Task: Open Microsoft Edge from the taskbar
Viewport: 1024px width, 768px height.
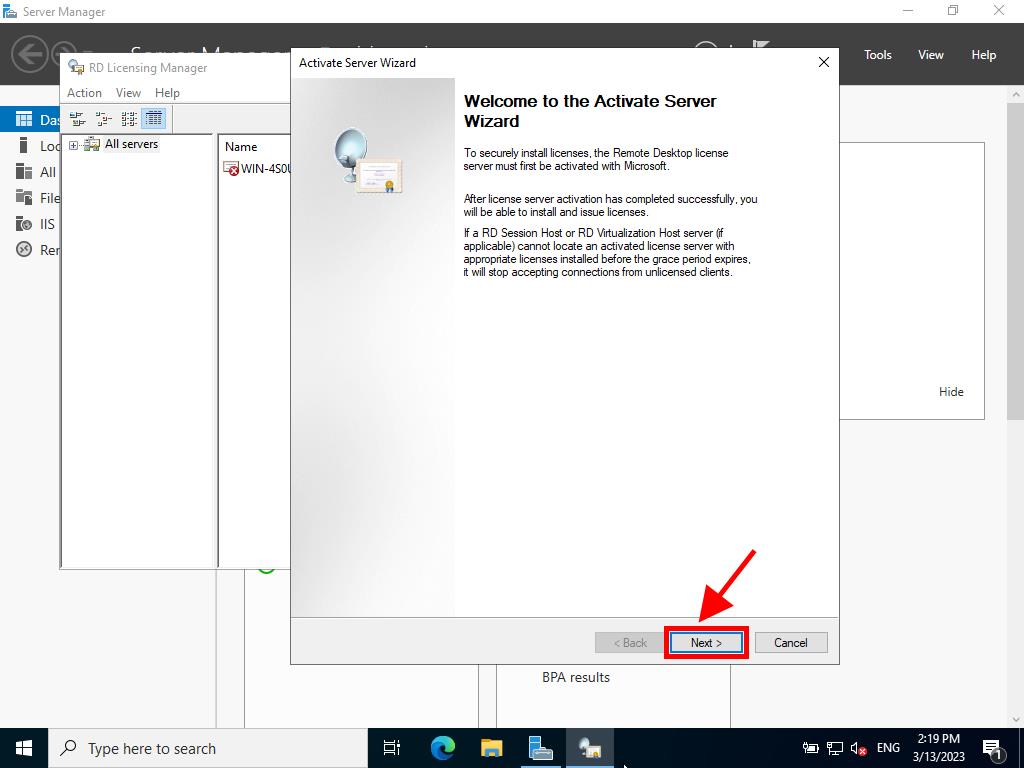Action: pos(442,748)
